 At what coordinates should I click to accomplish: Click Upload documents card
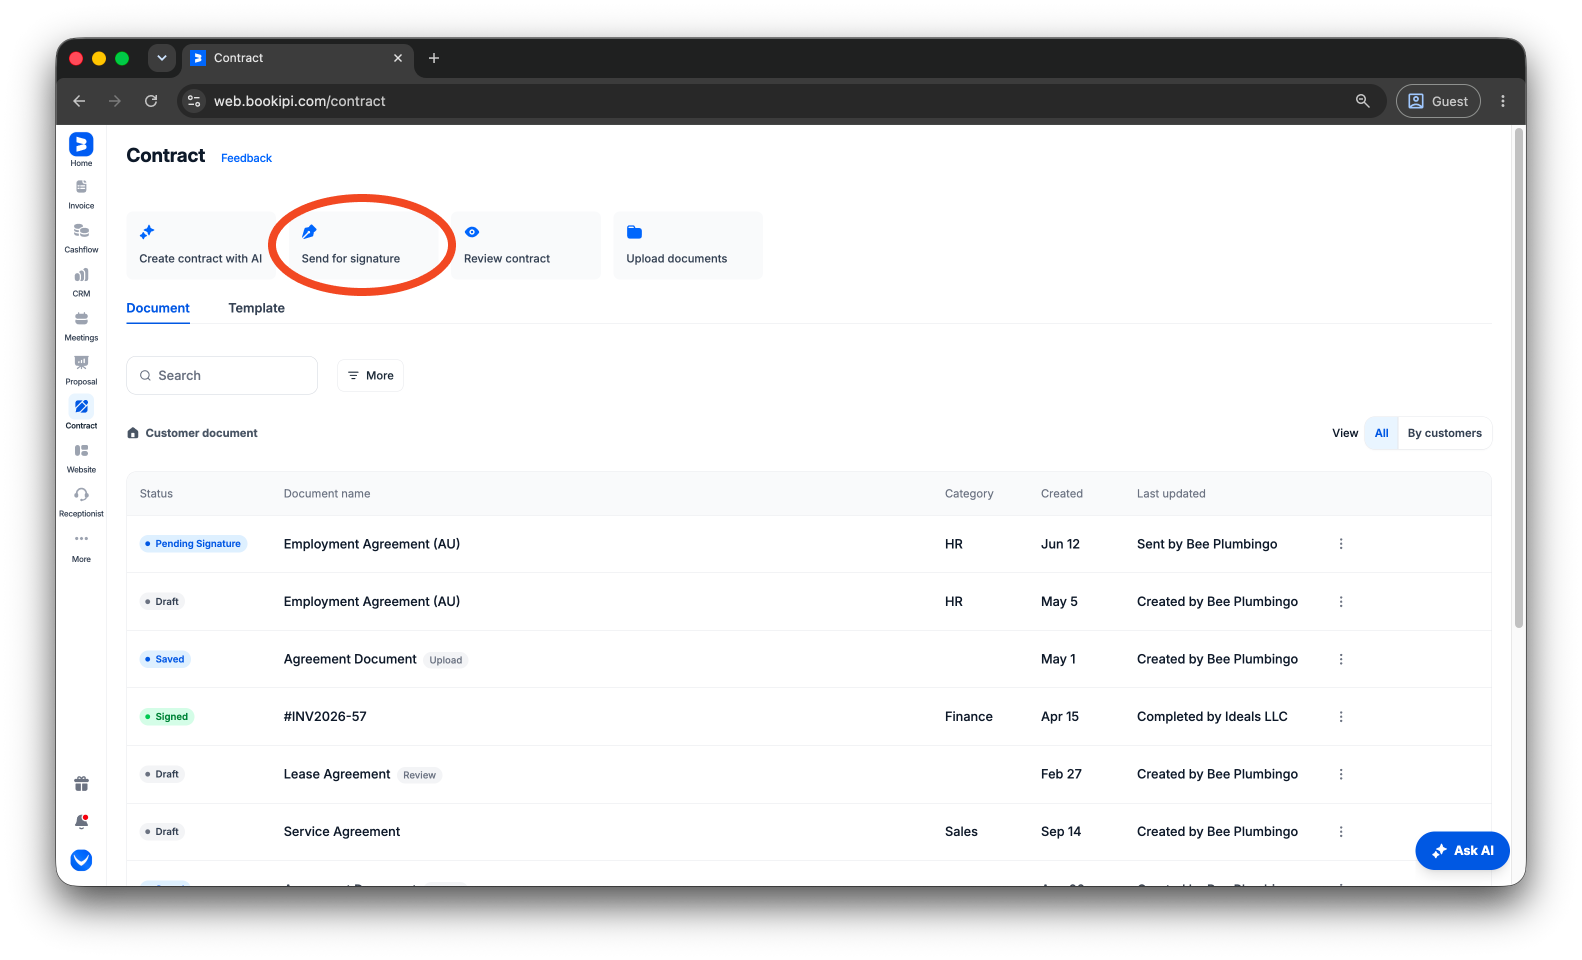coord(688,245)
